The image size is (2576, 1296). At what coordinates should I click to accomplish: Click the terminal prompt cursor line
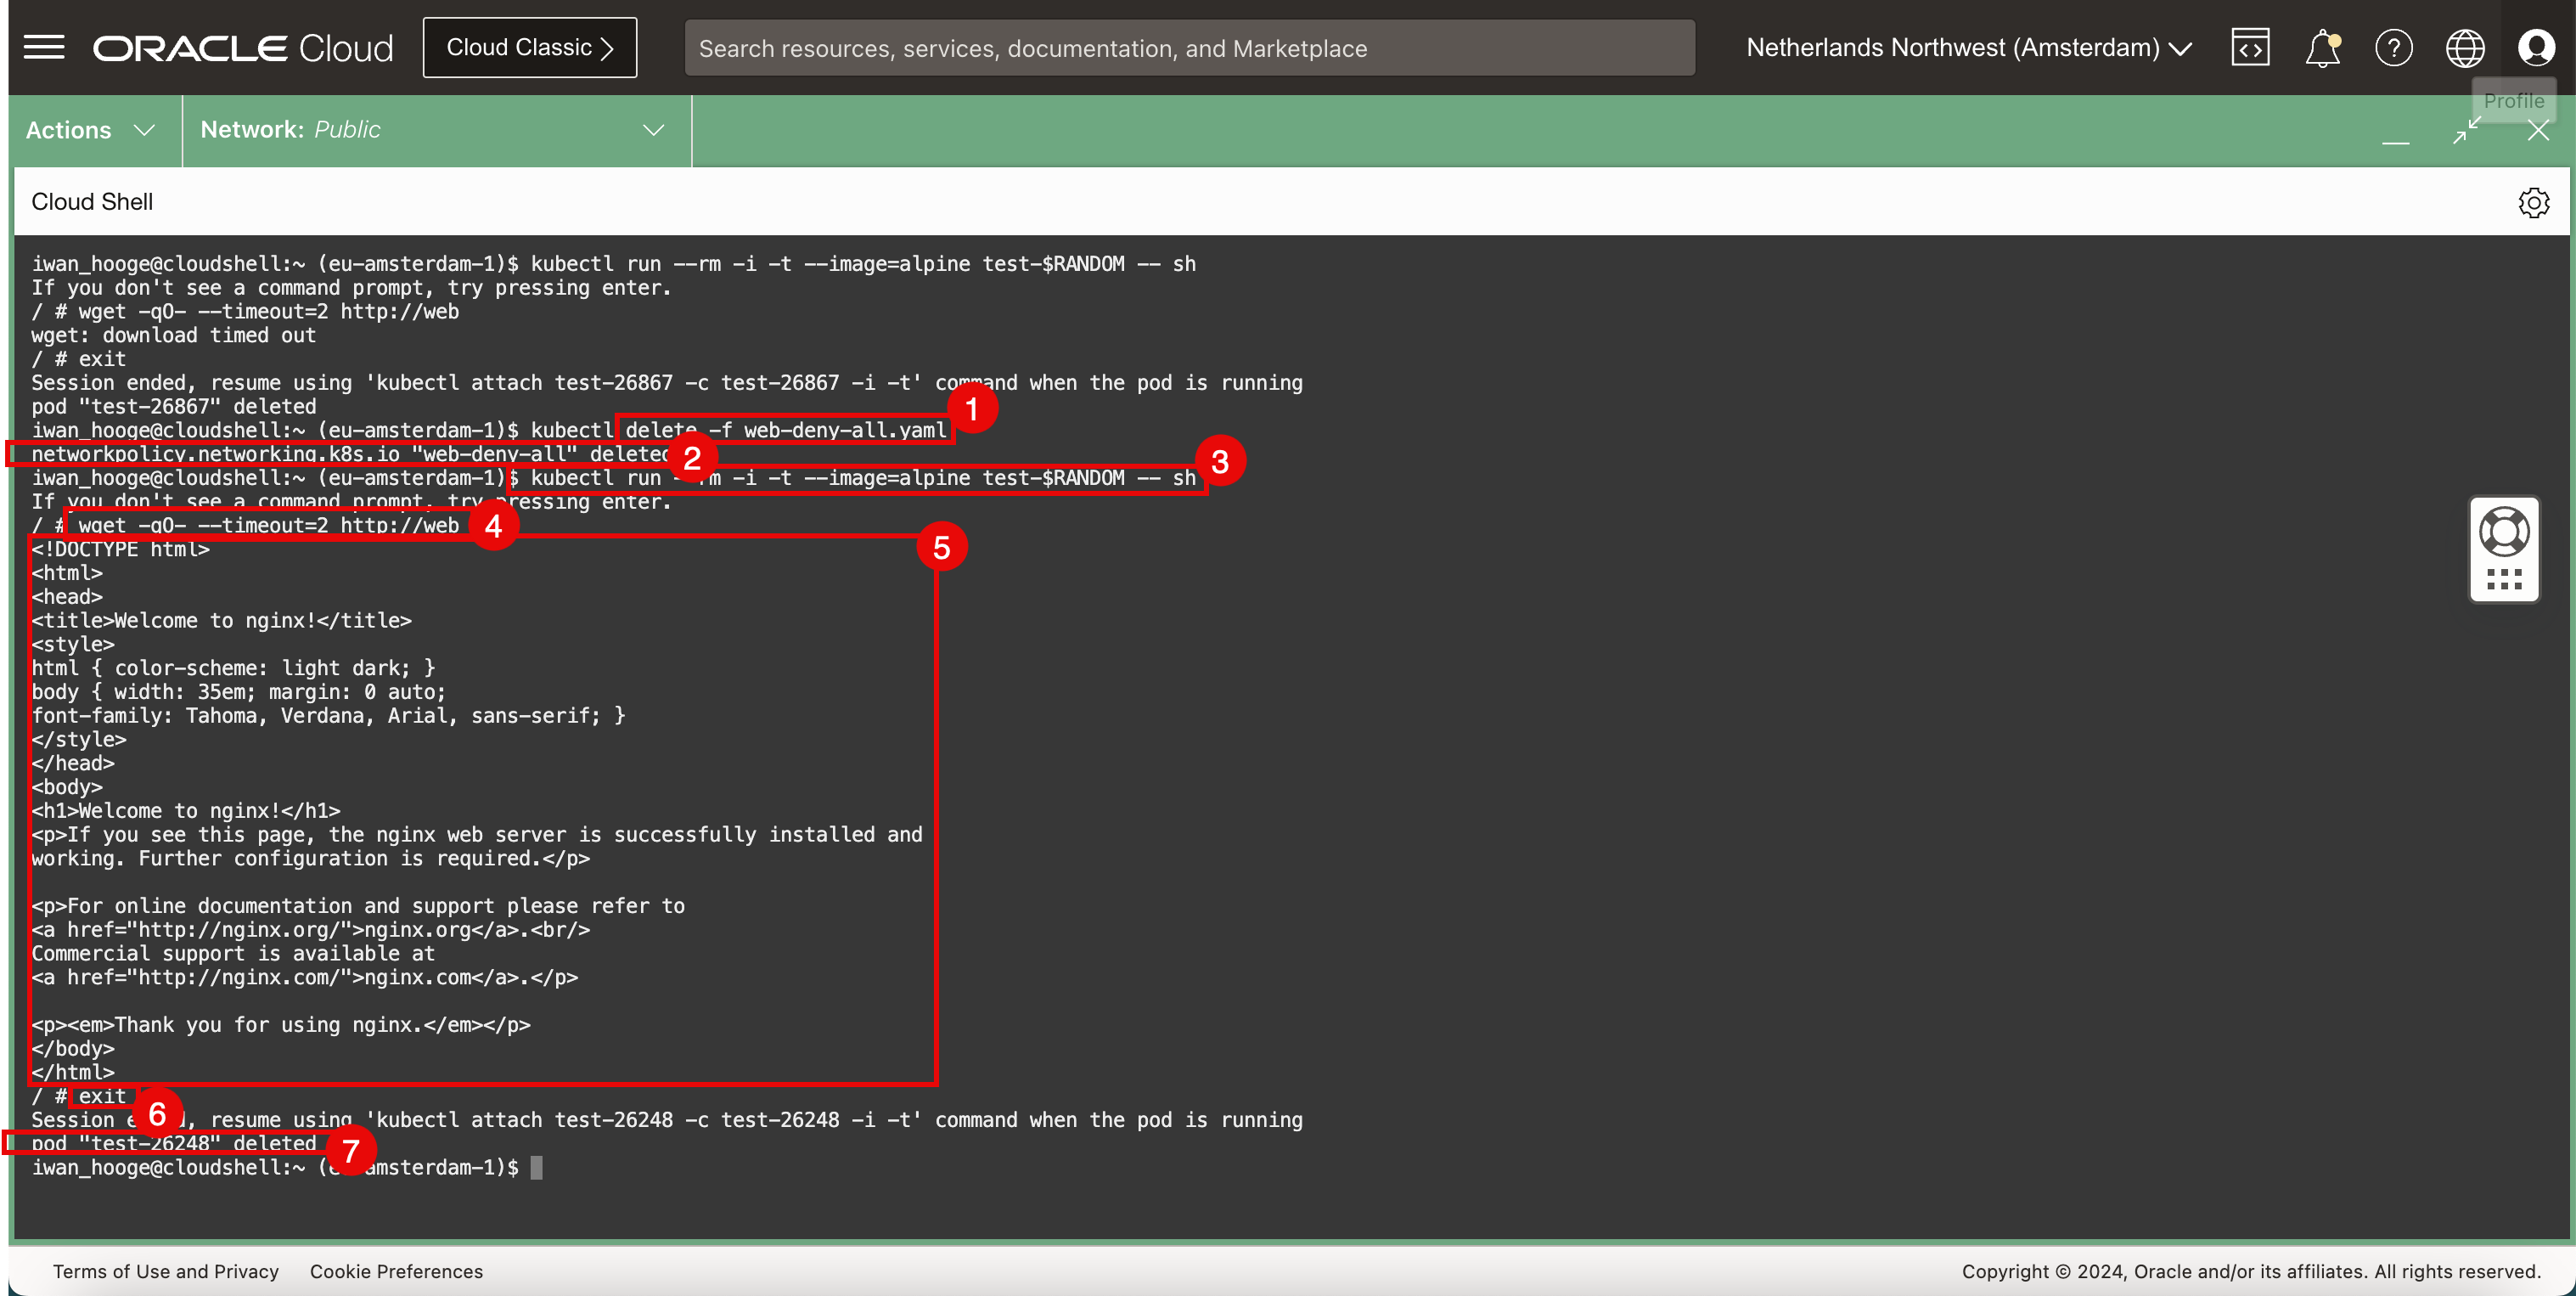537,1167
